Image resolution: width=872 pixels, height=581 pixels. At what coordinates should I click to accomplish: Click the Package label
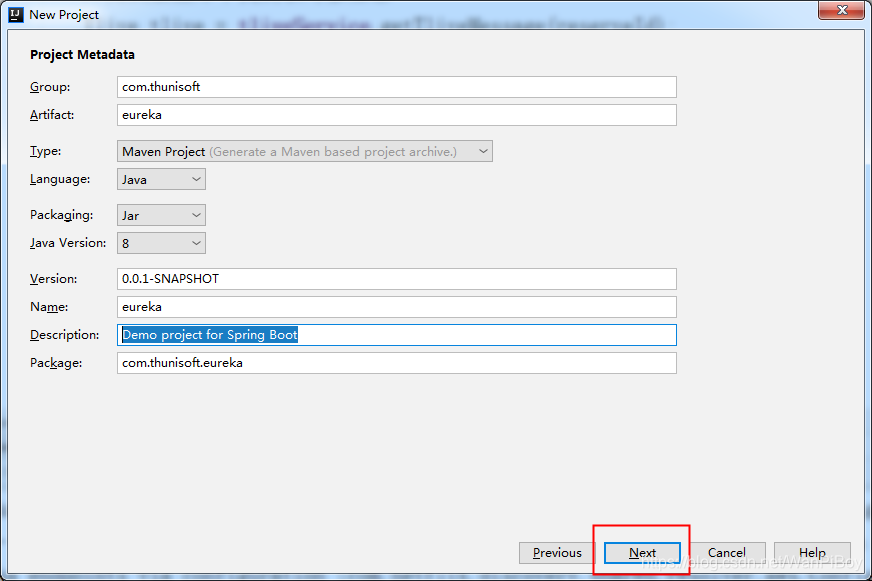click(56, 363)
